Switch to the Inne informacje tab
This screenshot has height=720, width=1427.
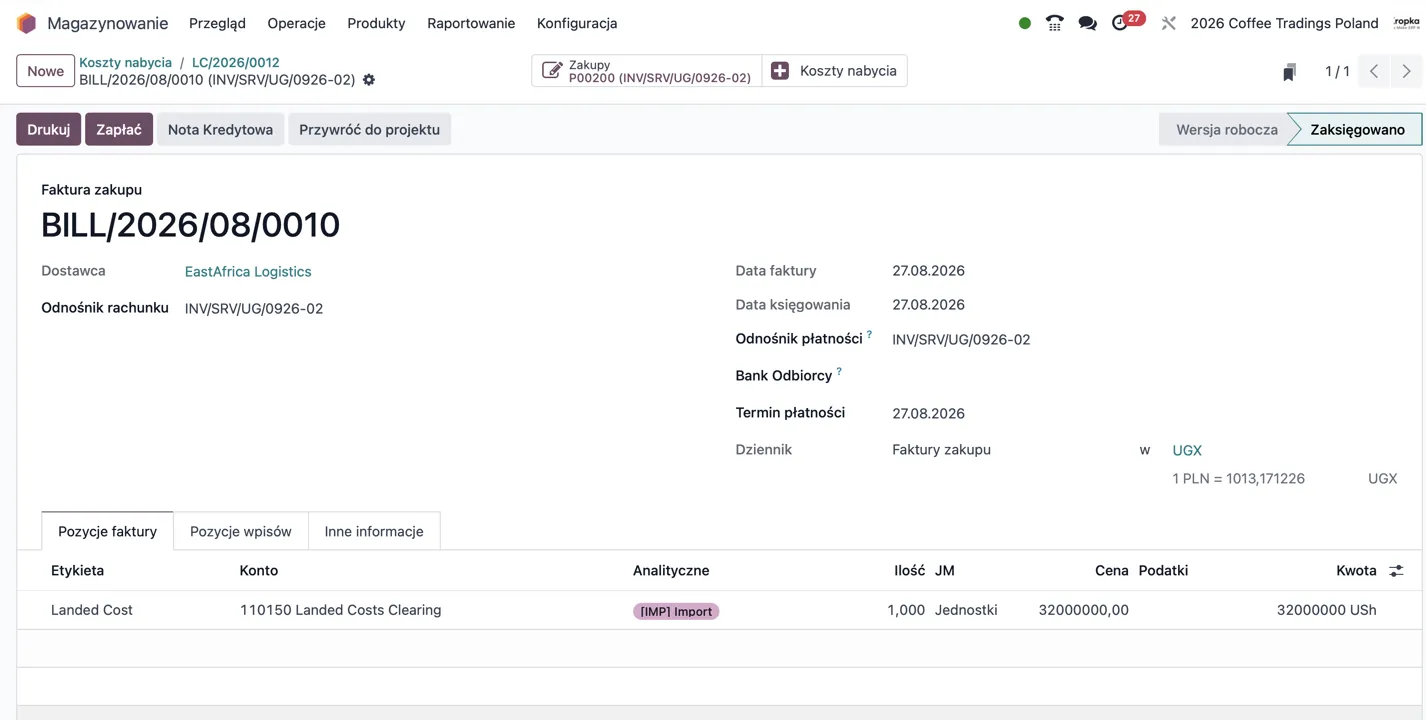point(374,531)
